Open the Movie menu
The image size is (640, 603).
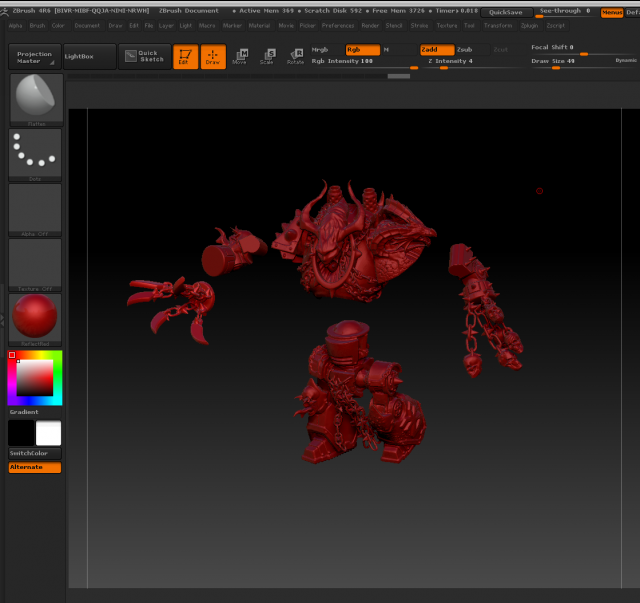click(x=286, y=26)
